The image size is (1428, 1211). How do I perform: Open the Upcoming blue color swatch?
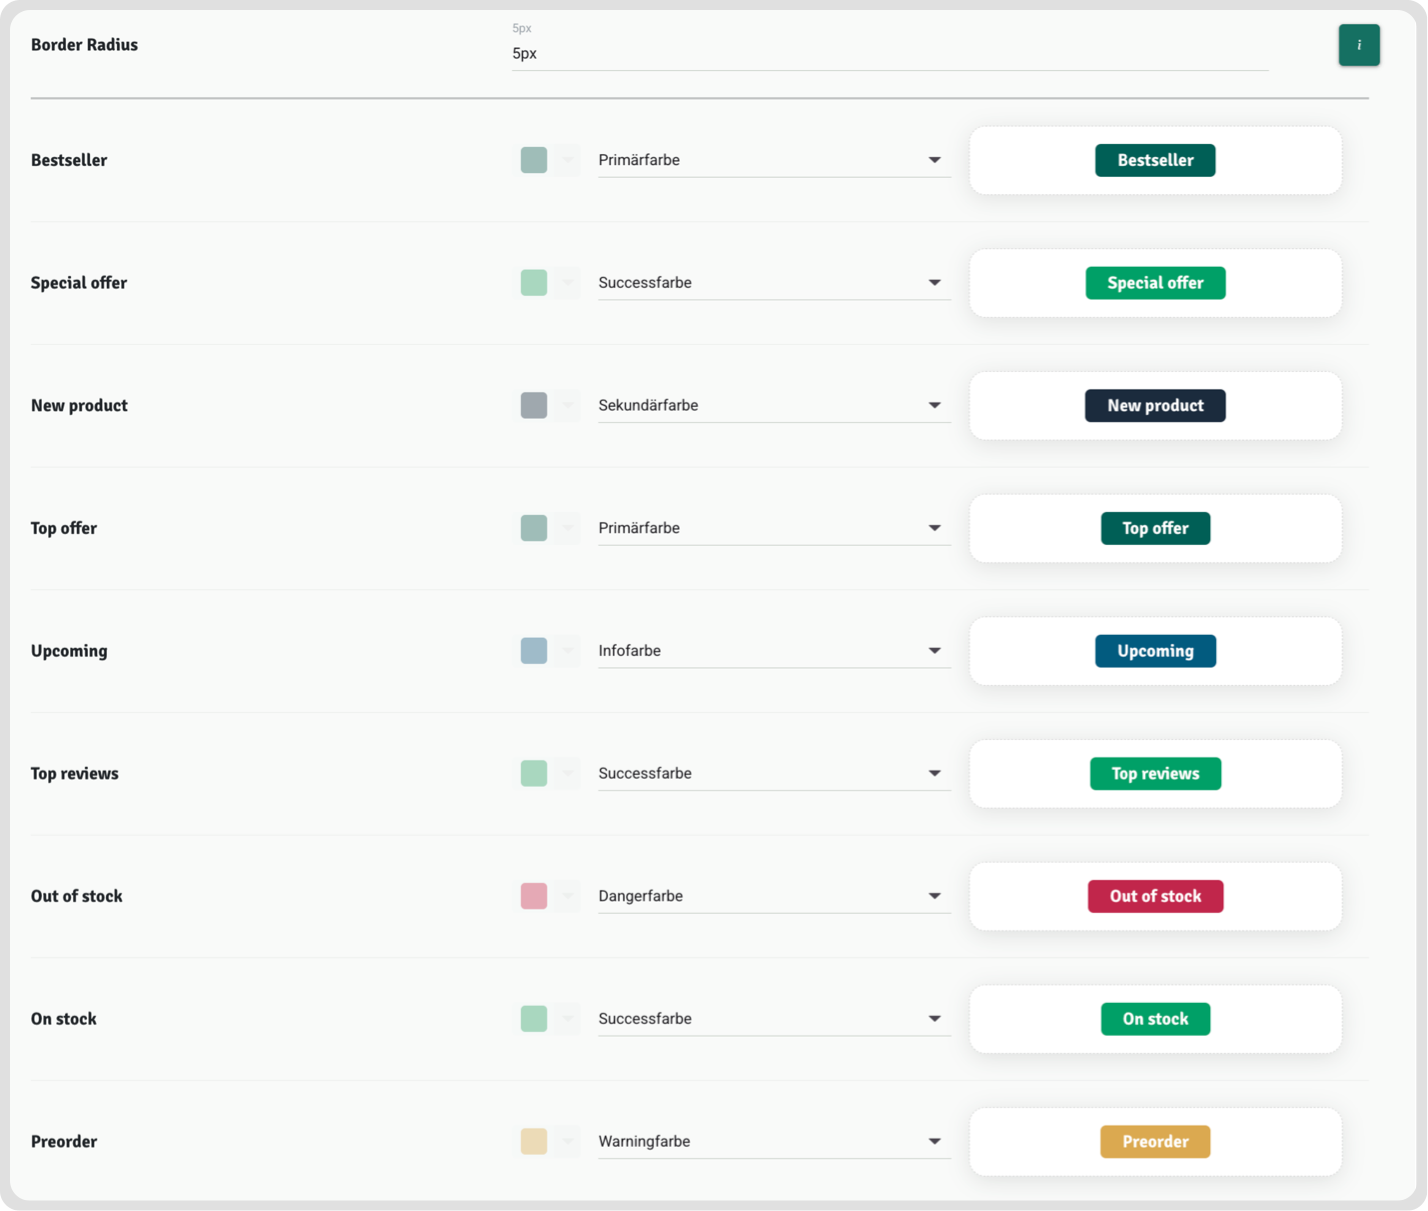(x=534, y=651)
